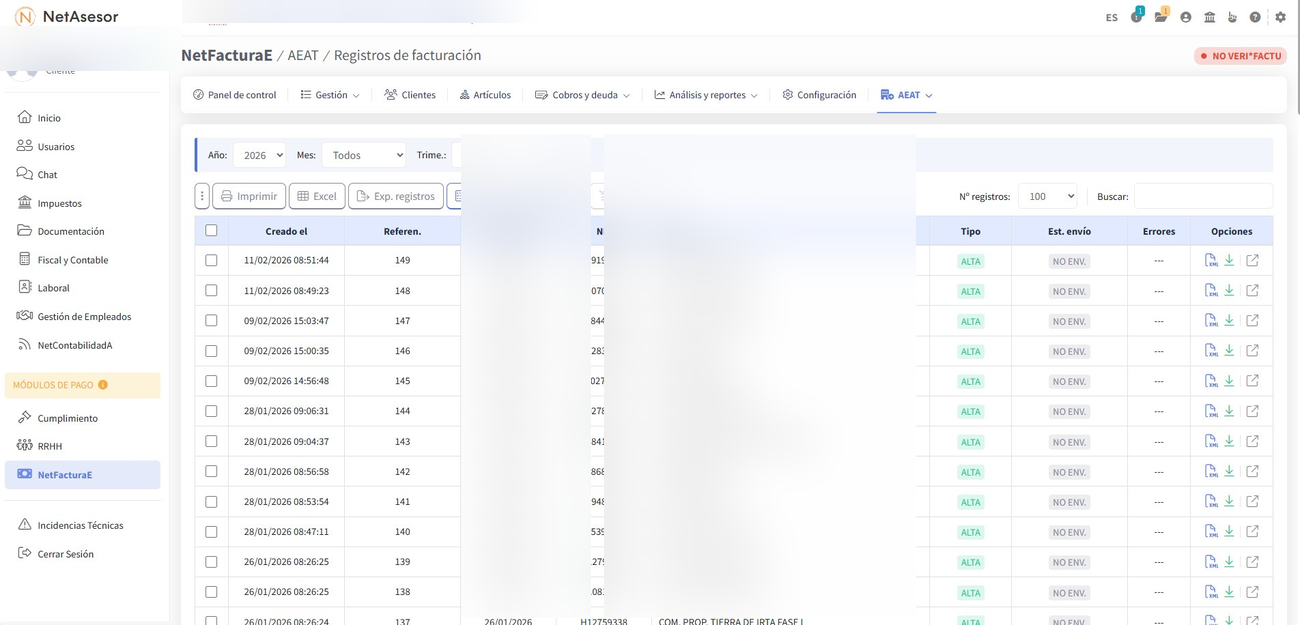Viewport: 1300px width, 625px height.
Task: Select the checkbox for record 149
Action: pyautogui.click(x=211, y=260)
